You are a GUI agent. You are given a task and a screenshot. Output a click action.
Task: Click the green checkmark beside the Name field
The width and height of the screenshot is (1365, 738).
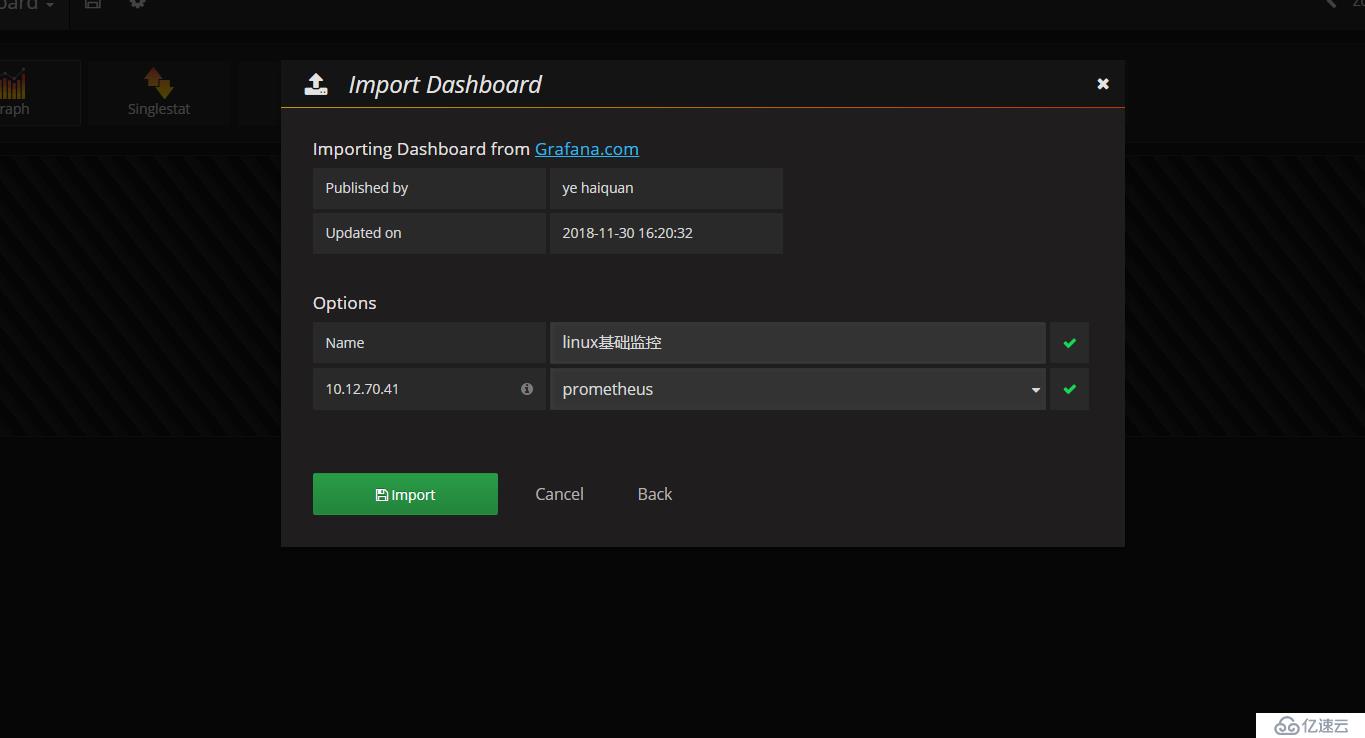(1070, 343)
